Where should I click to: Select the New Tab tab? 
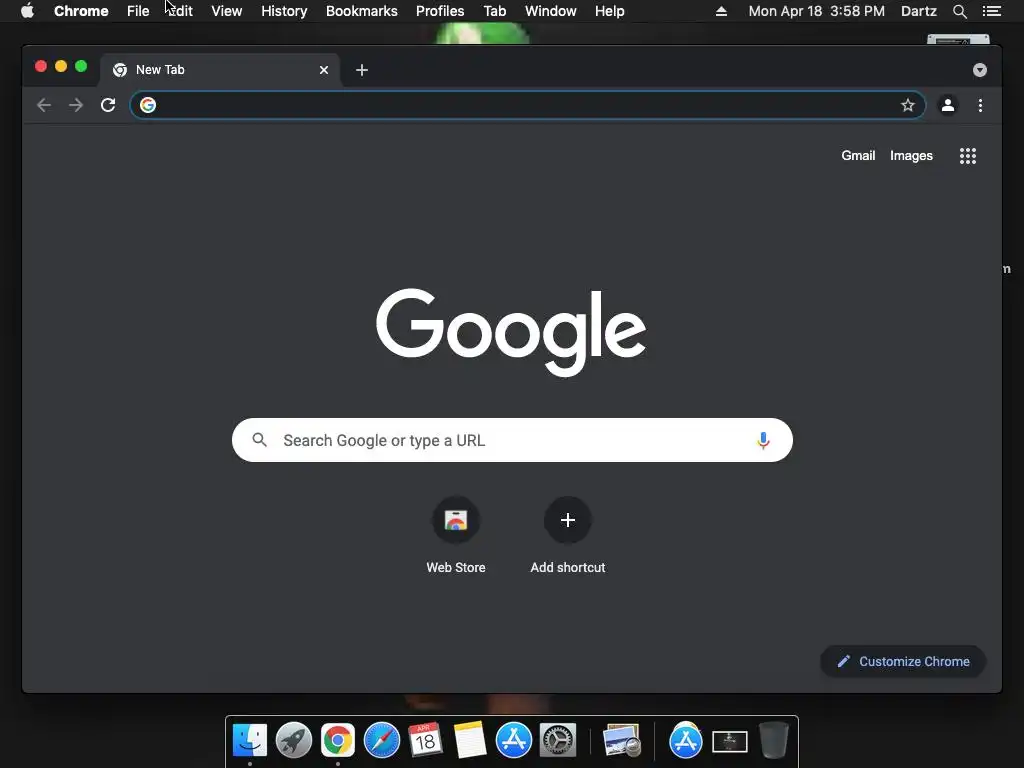click(x=219, y=70)
